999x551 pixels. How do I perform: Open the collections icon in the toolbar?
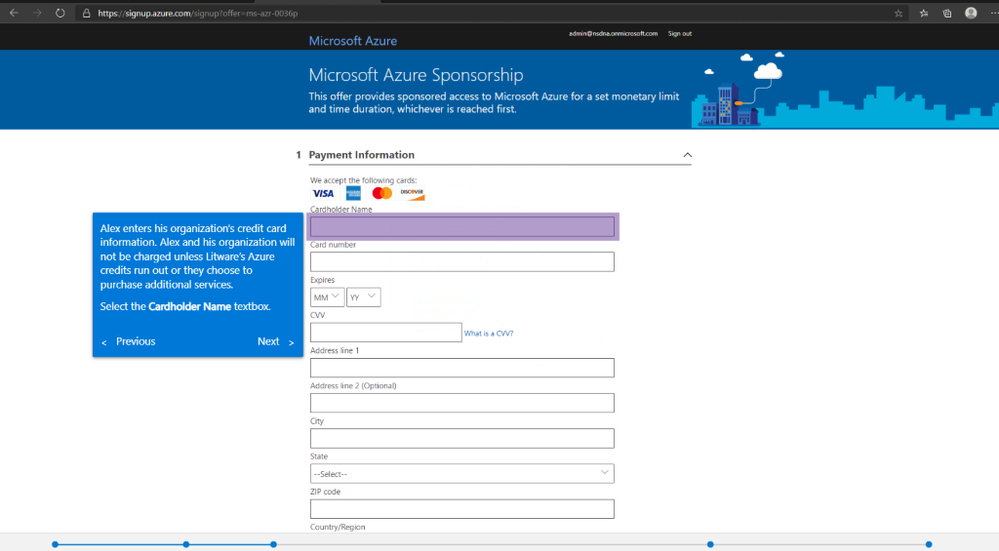(947, 13)
